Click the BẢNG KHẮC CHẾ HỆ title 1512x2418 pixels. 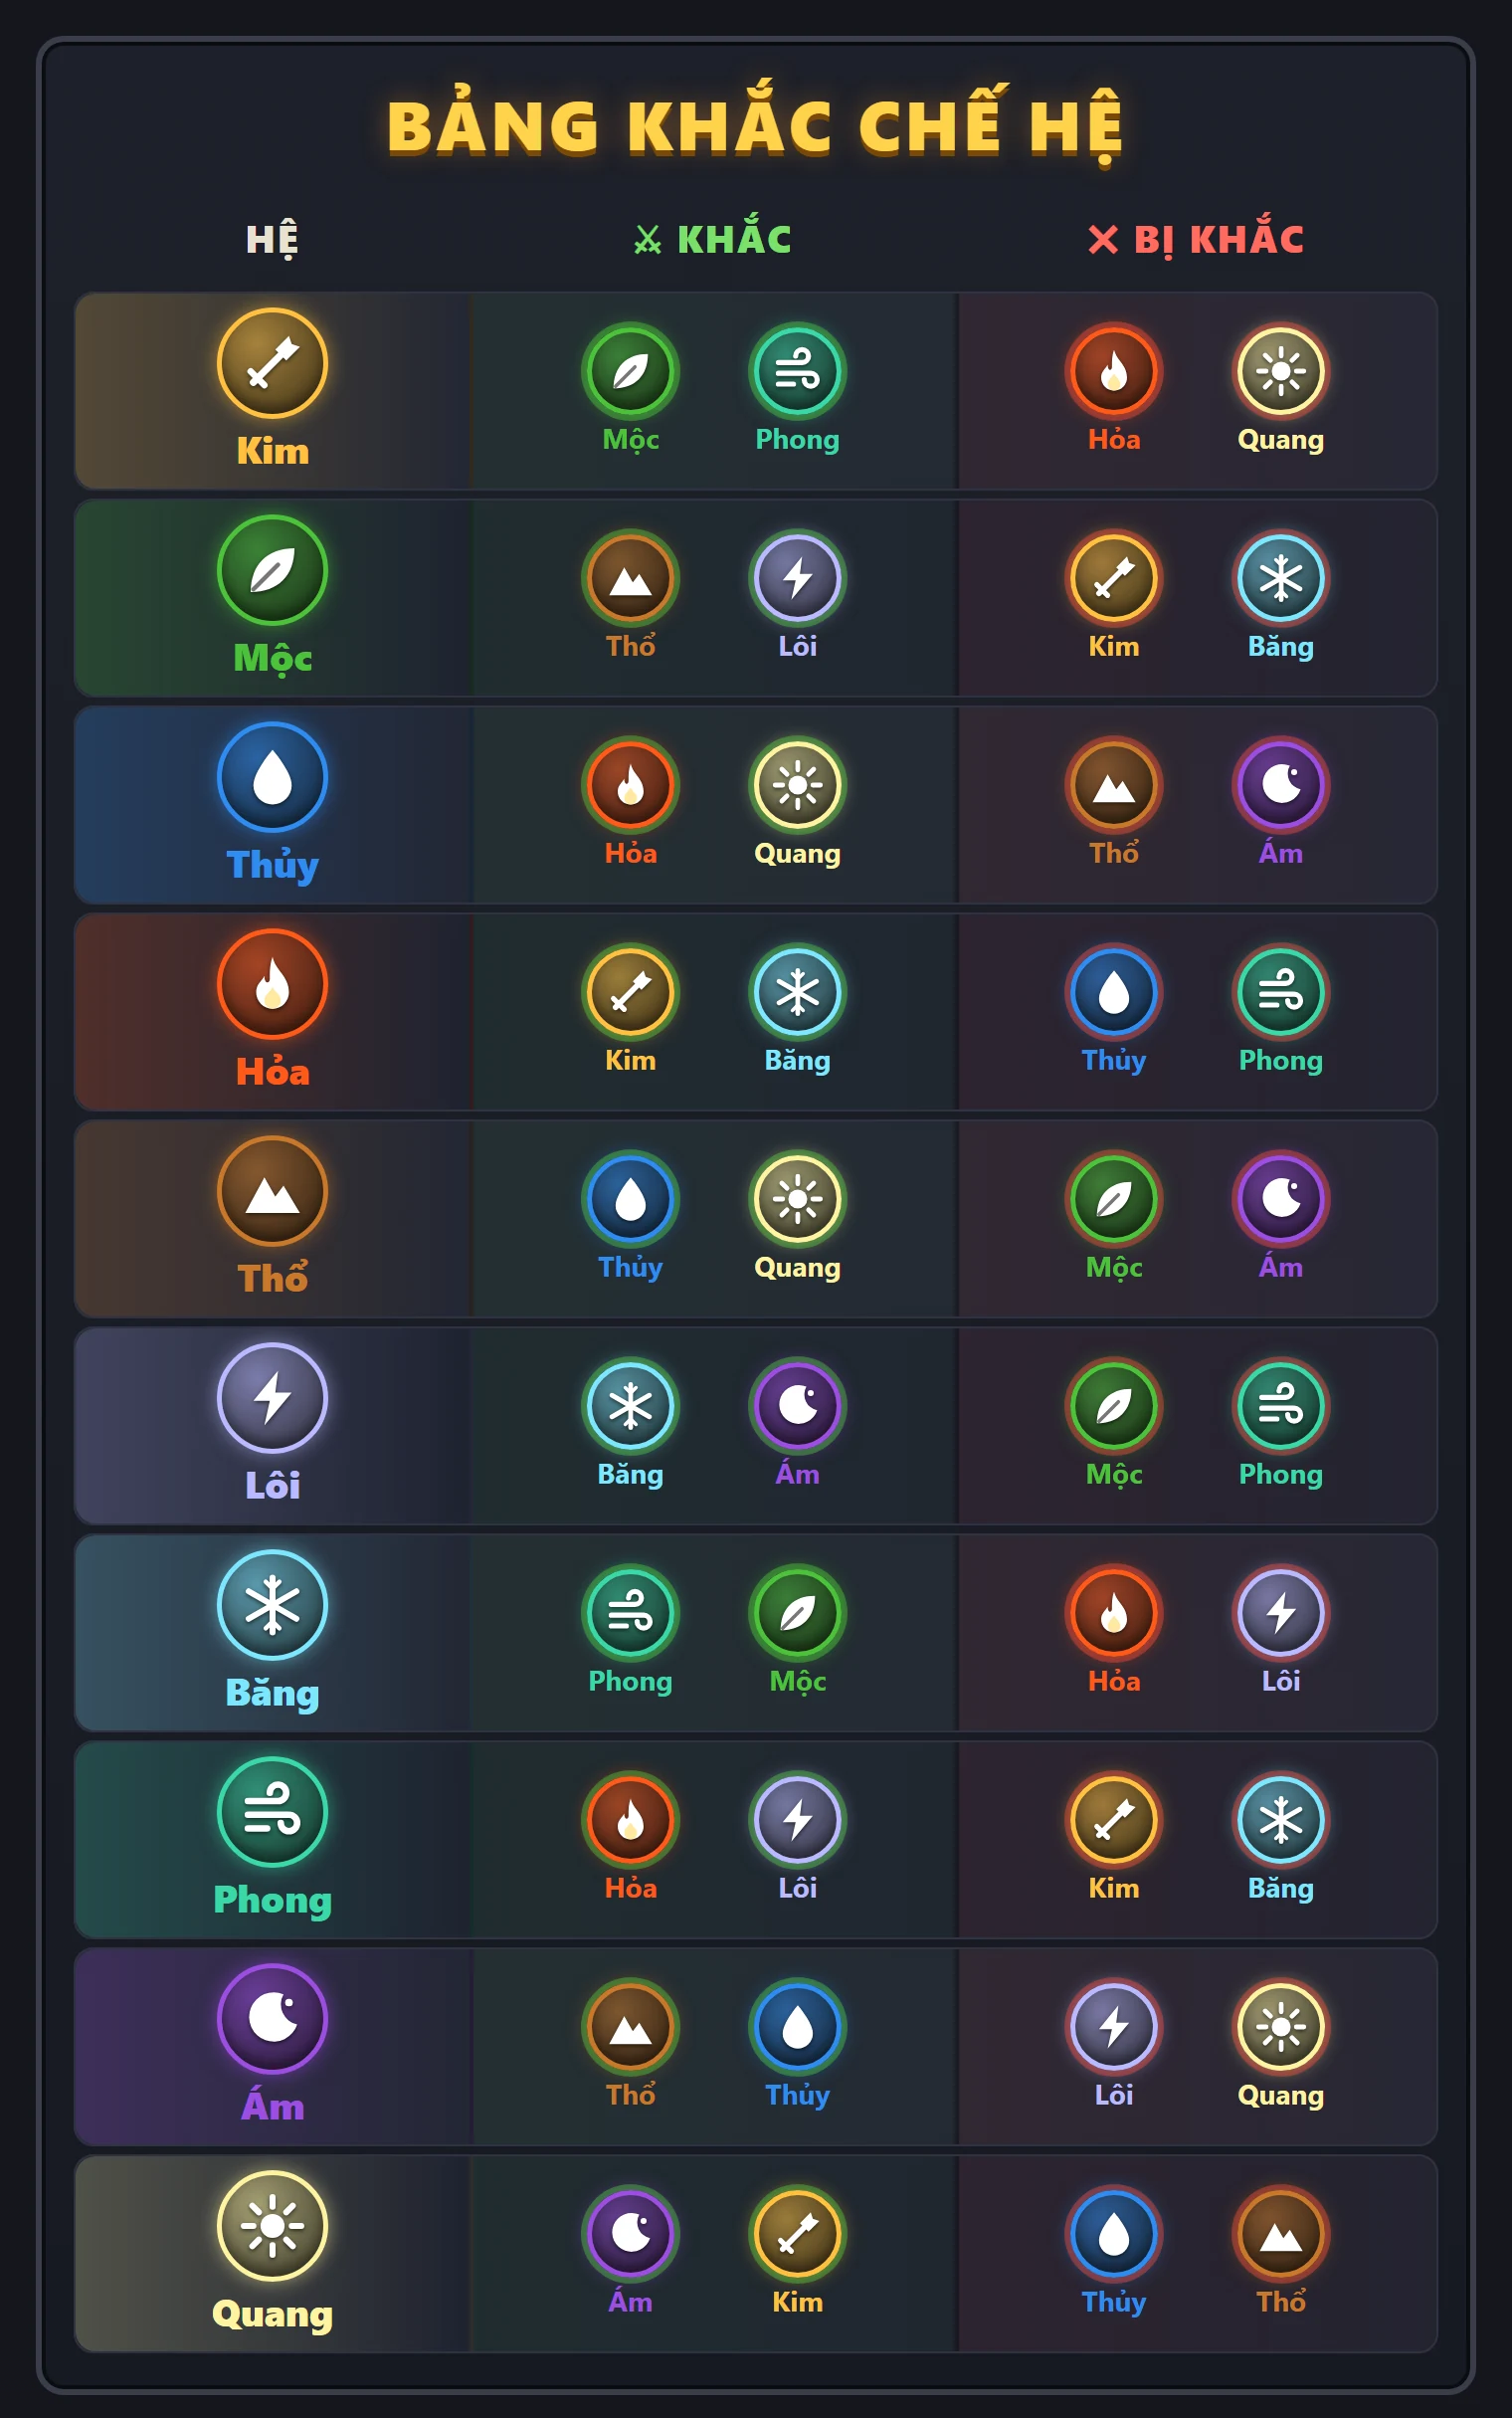click(755, 126)
